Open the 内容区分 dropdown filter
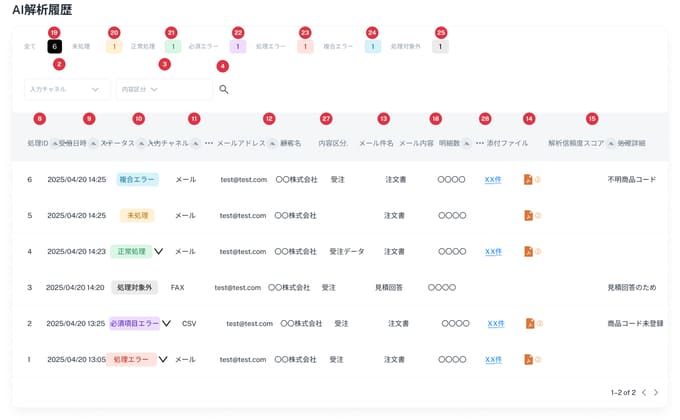 [x=164, y=89]
